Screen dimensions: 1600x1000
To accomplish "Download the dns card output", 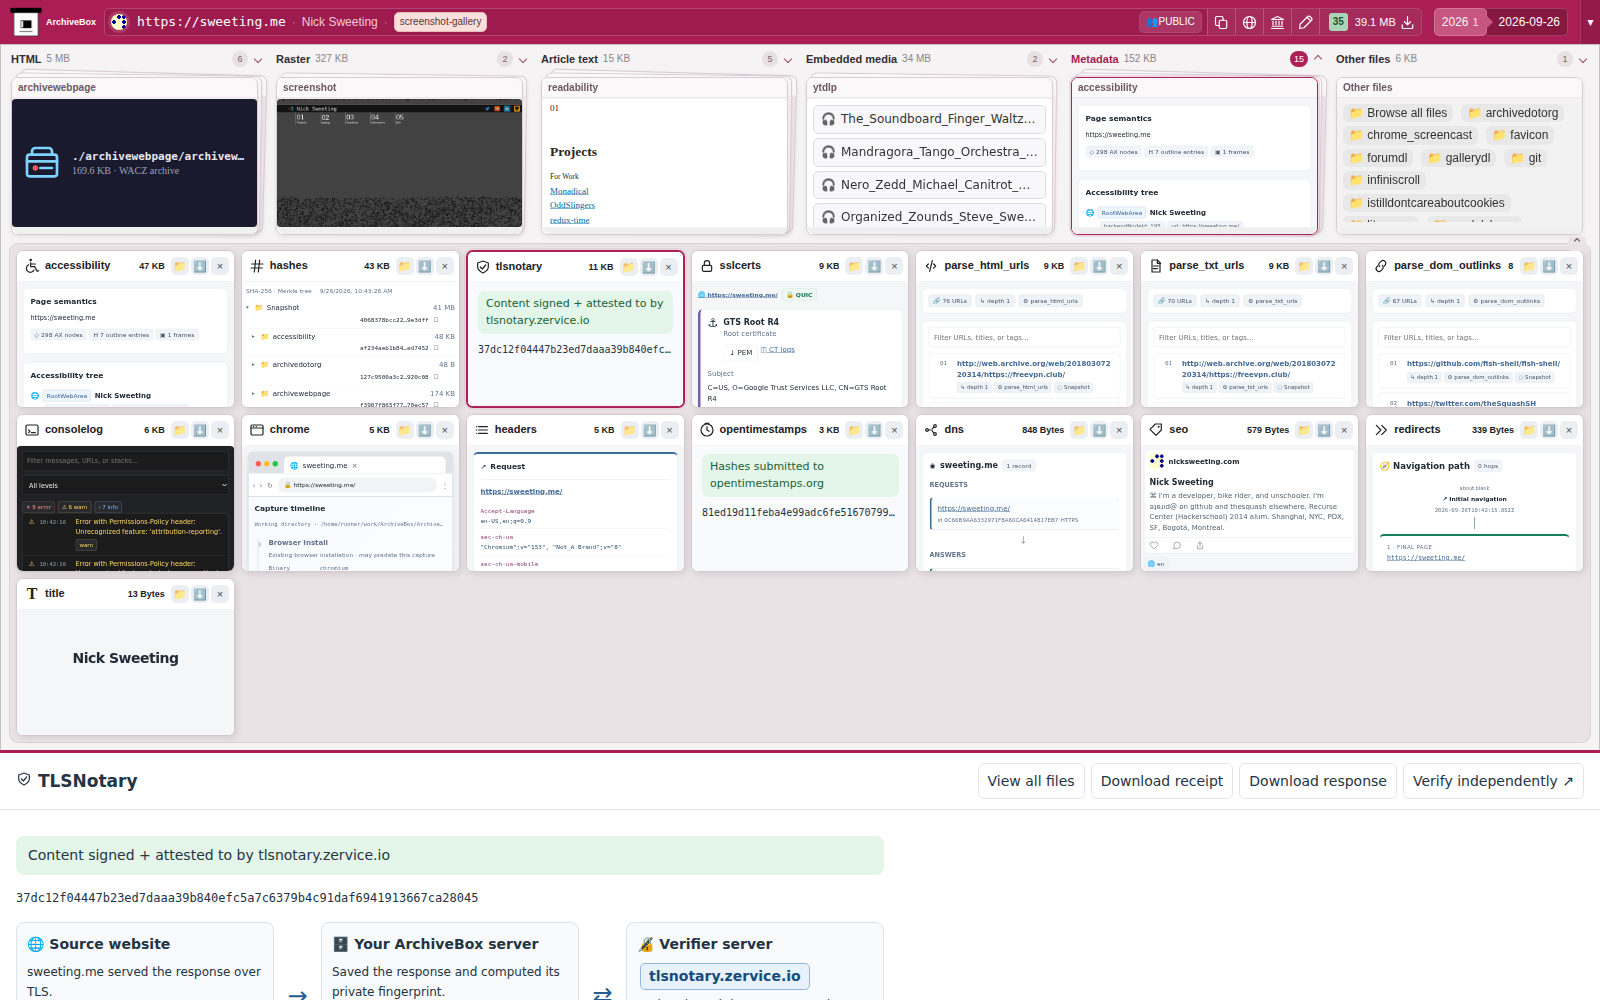I will (1100, 430).
